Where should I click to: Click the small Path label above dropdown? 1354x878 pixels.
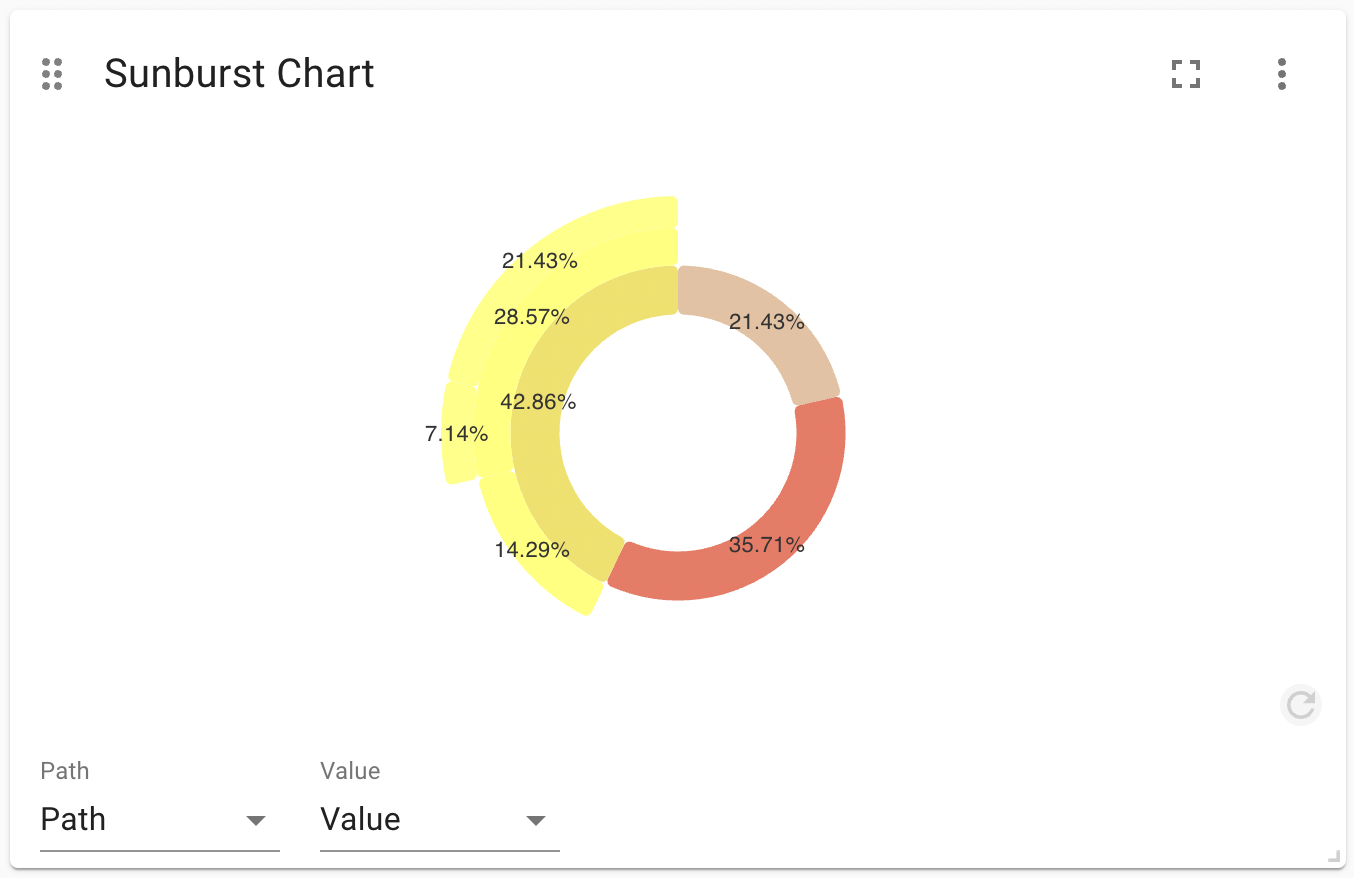(65, 771)
